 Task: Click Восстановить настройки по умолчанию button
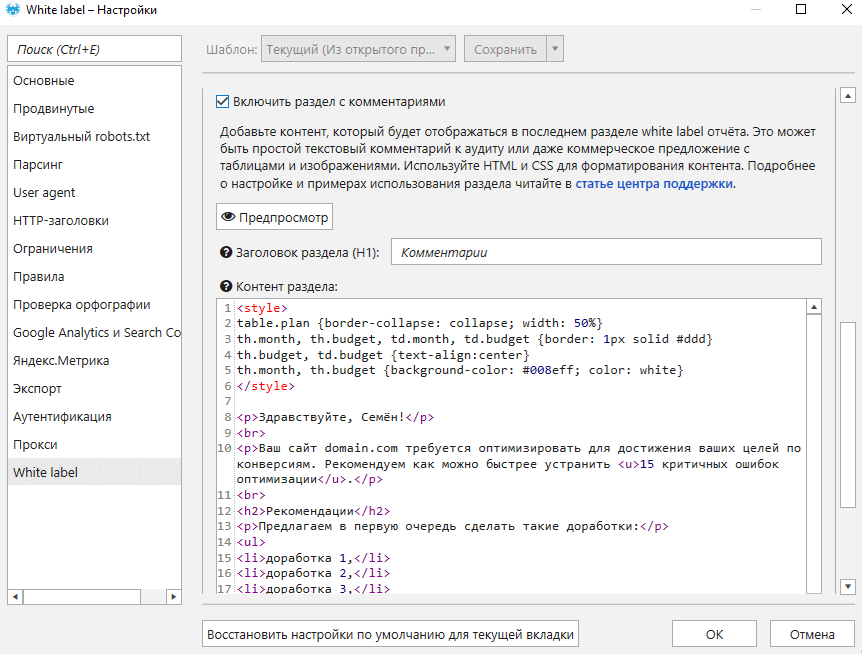[390, 634]
